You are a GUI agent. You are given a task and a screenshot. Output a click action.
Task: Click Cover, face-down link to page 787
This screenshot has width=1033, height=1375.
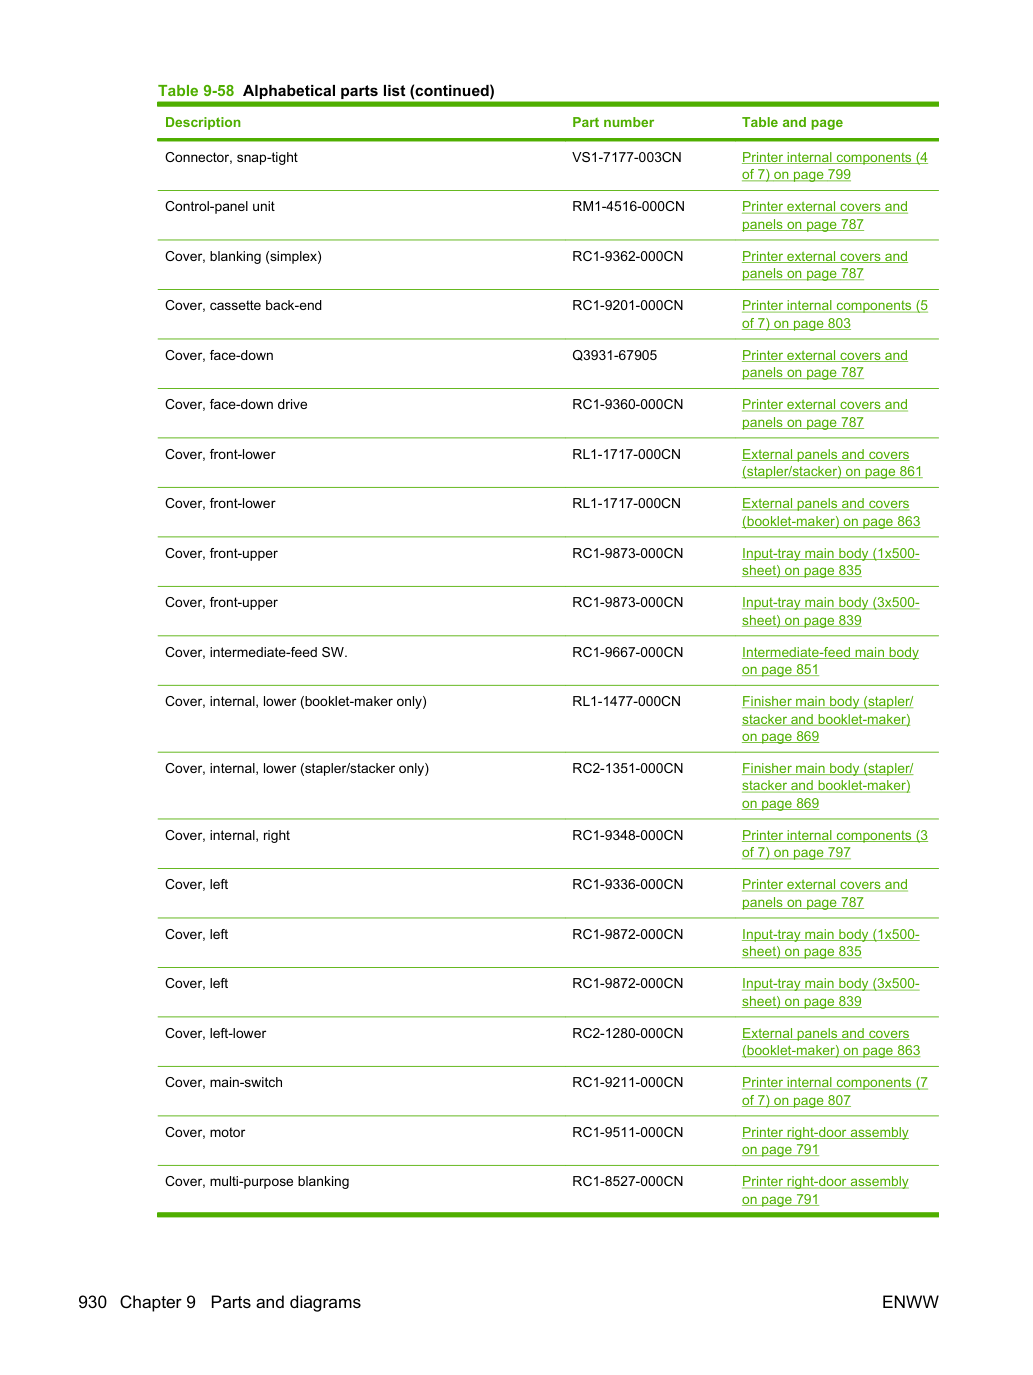824,364
